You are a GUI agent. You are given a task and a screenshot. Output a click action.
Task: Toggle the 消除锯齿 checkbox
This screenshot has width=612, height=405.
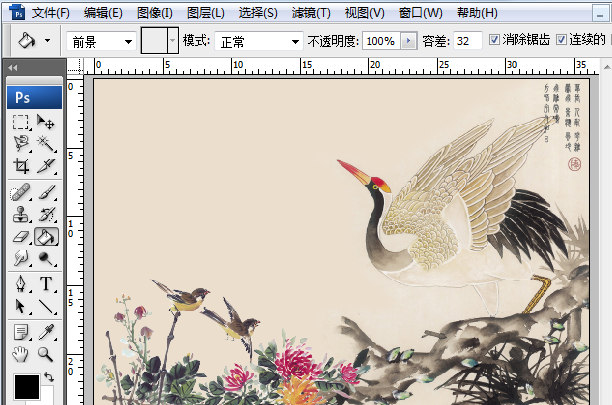pyautogui.click(x=494, y=39)
